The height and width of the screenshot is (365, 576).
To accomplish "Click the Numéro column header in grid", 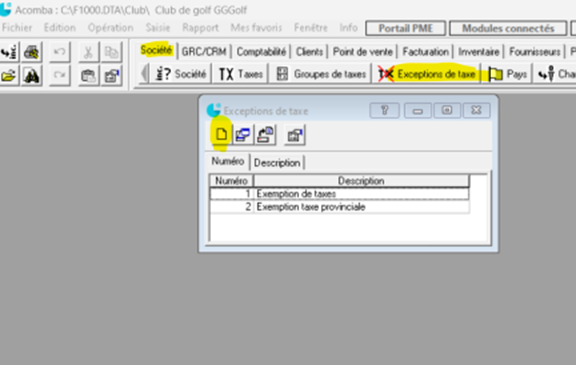I will [x=231, y=181].
